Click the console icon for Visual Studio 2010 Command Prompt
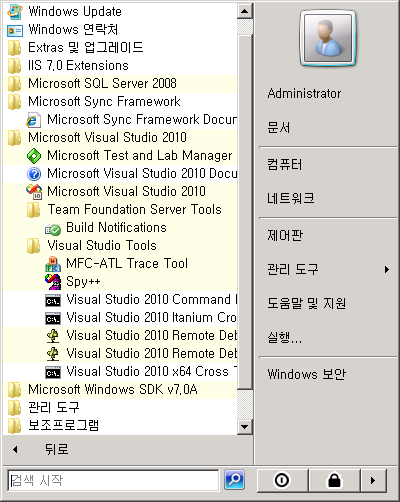 pyautogui.click(x=53, y=301)
